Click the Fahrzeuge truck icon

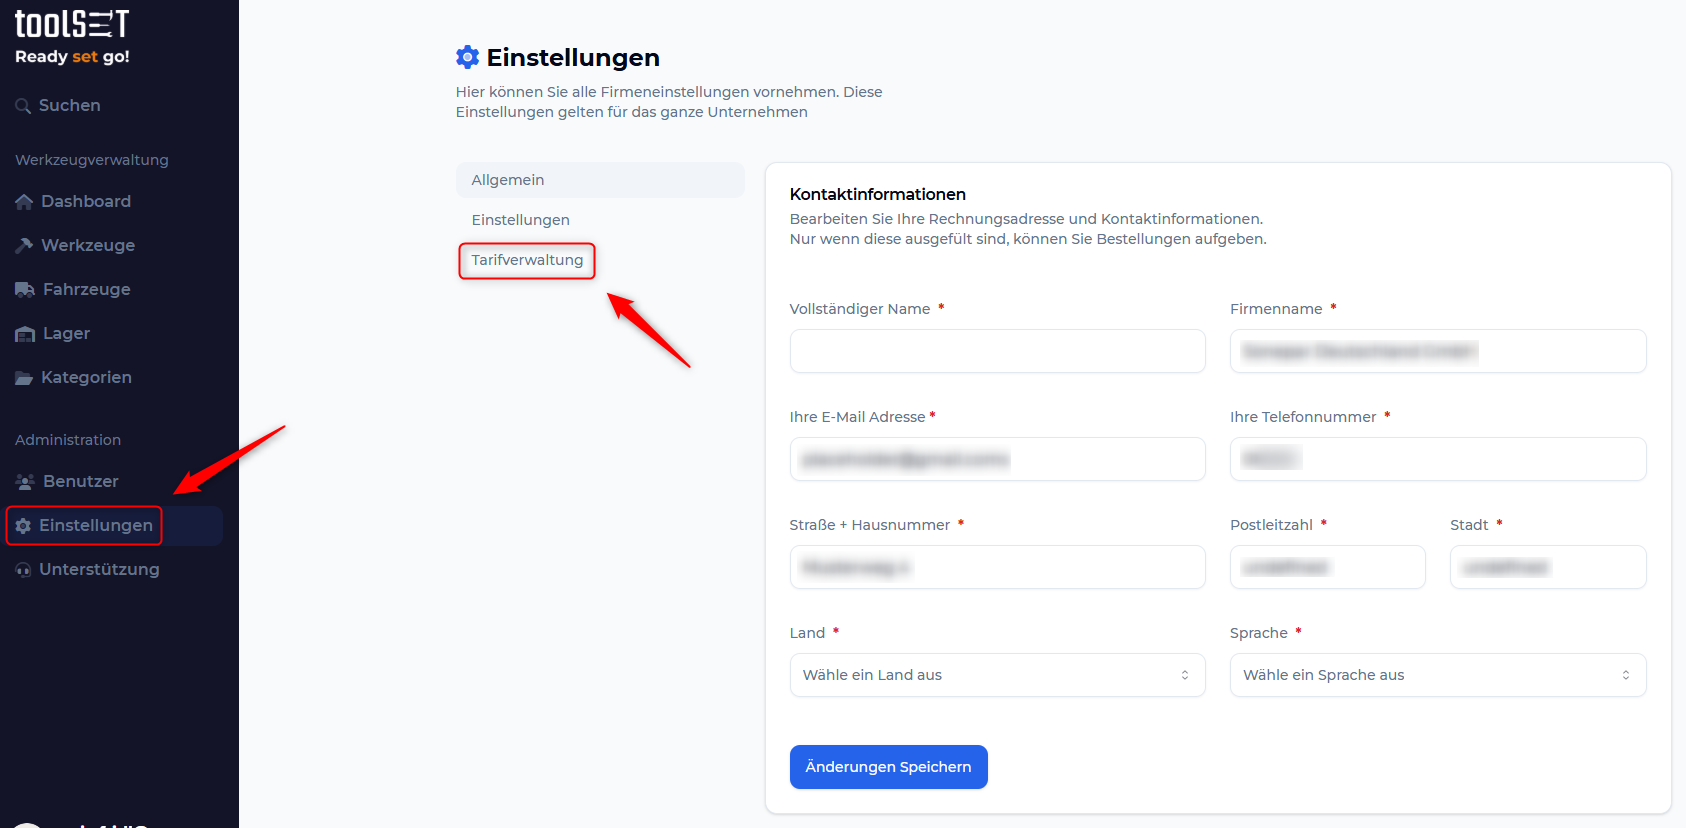(x=25, y=290)
